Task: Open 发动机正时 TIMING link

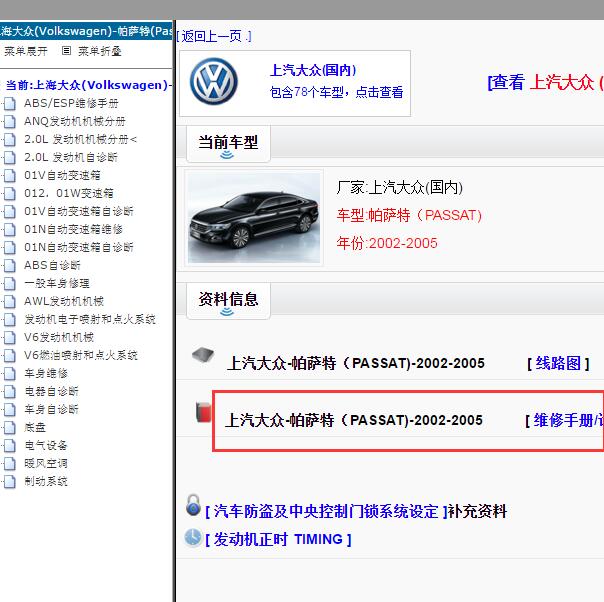Action: point(278,540)
